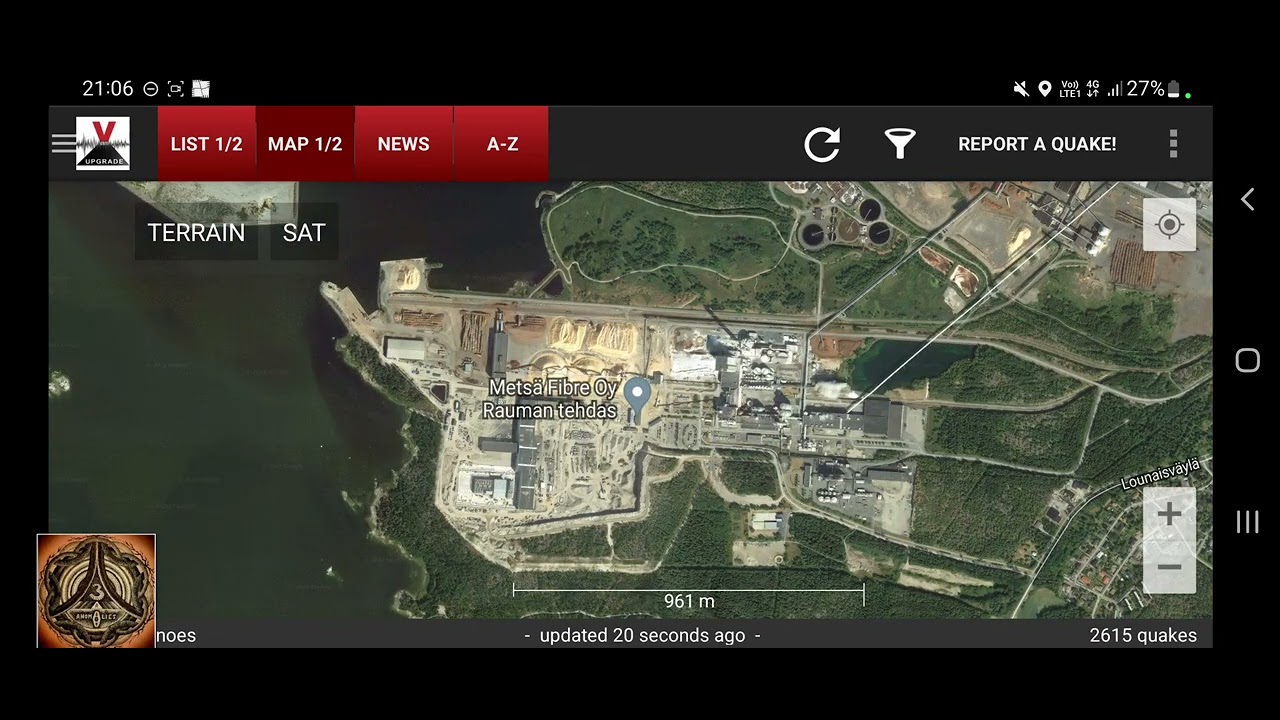Viewport: 1280px width, 720px height.
Task: Tap the 2615 quakes counter
Action: (1143, 635)
